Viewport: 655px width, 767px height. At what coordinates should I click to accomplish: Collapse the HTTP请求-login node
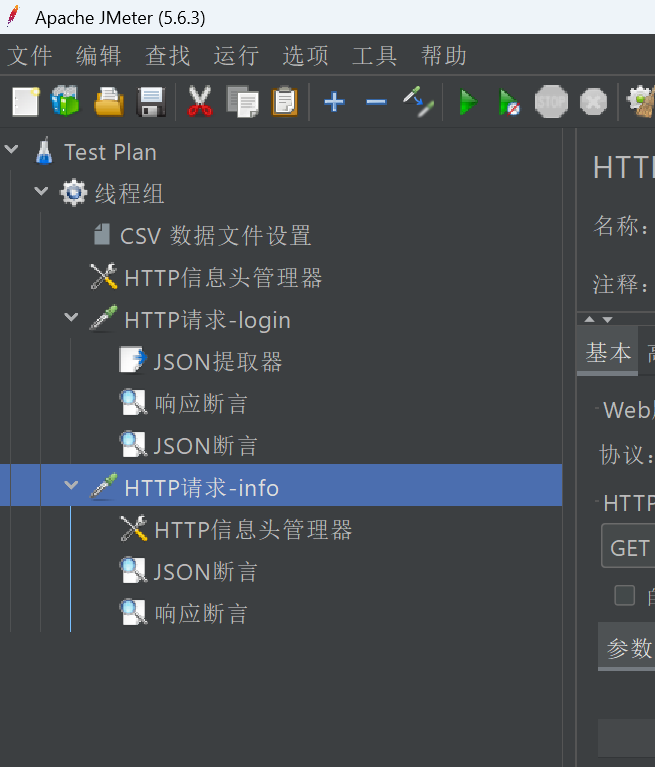click(x=71, y=316)
